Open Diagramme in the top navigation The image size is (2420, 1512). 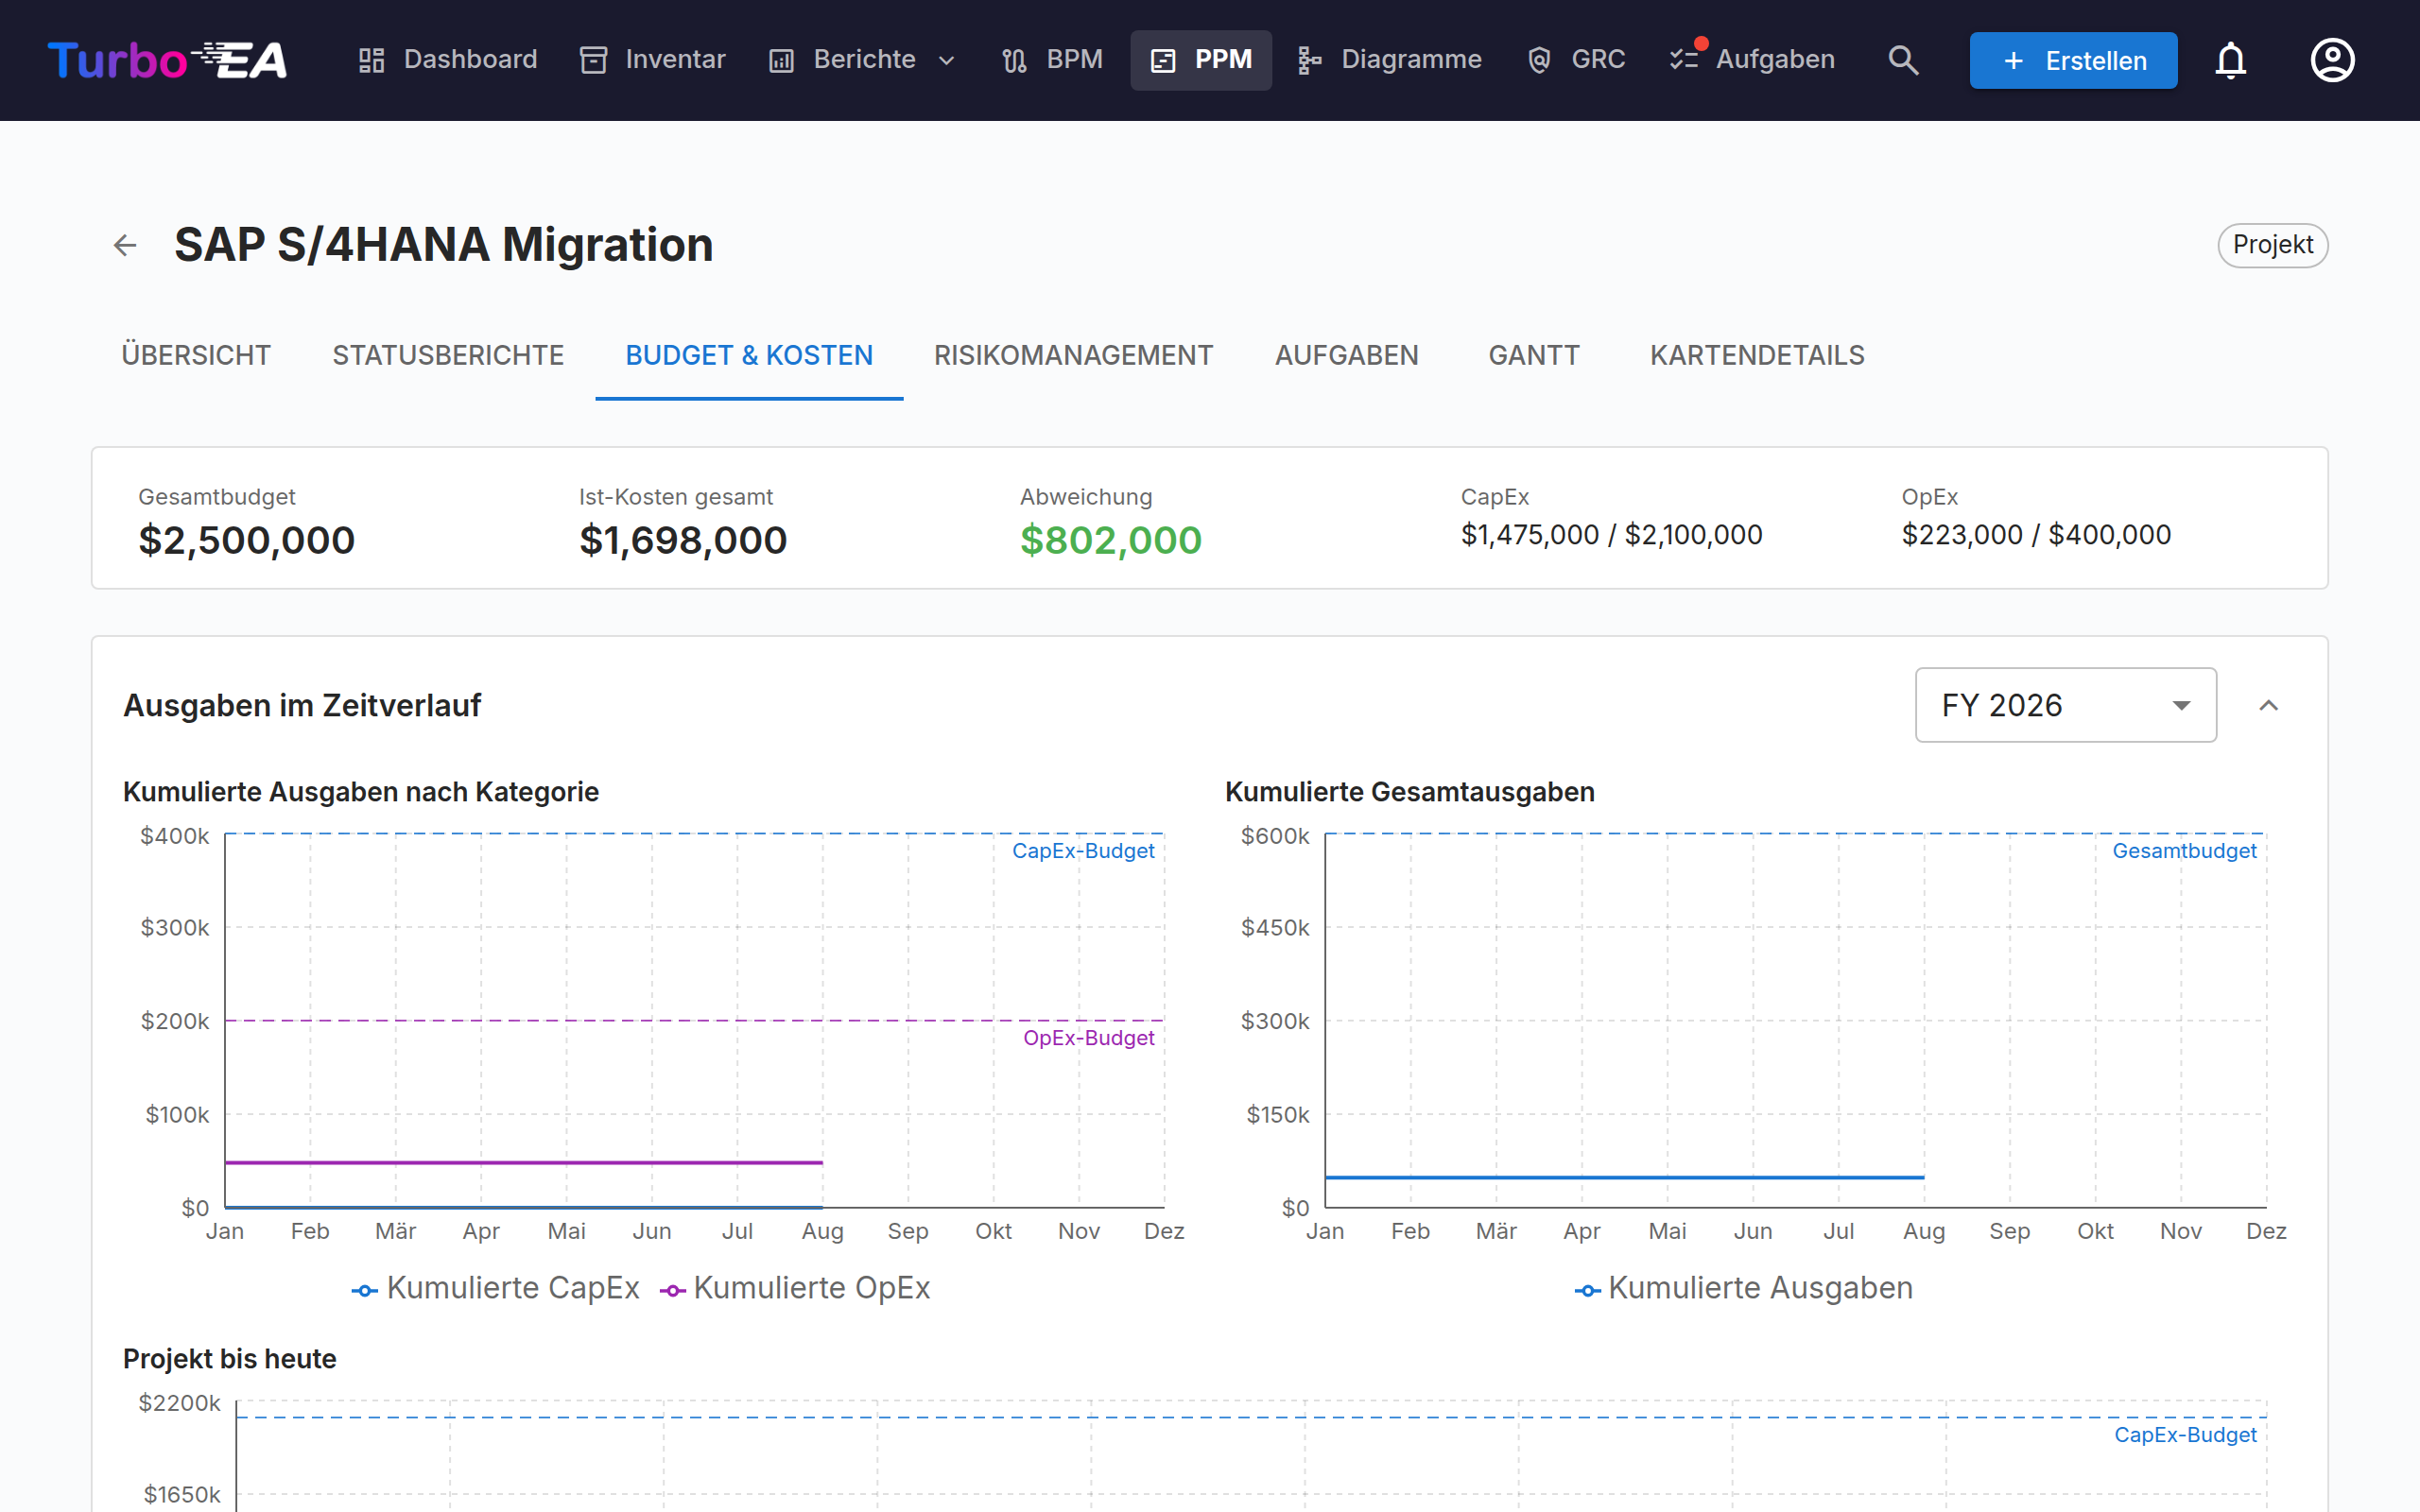(1389, 60)
